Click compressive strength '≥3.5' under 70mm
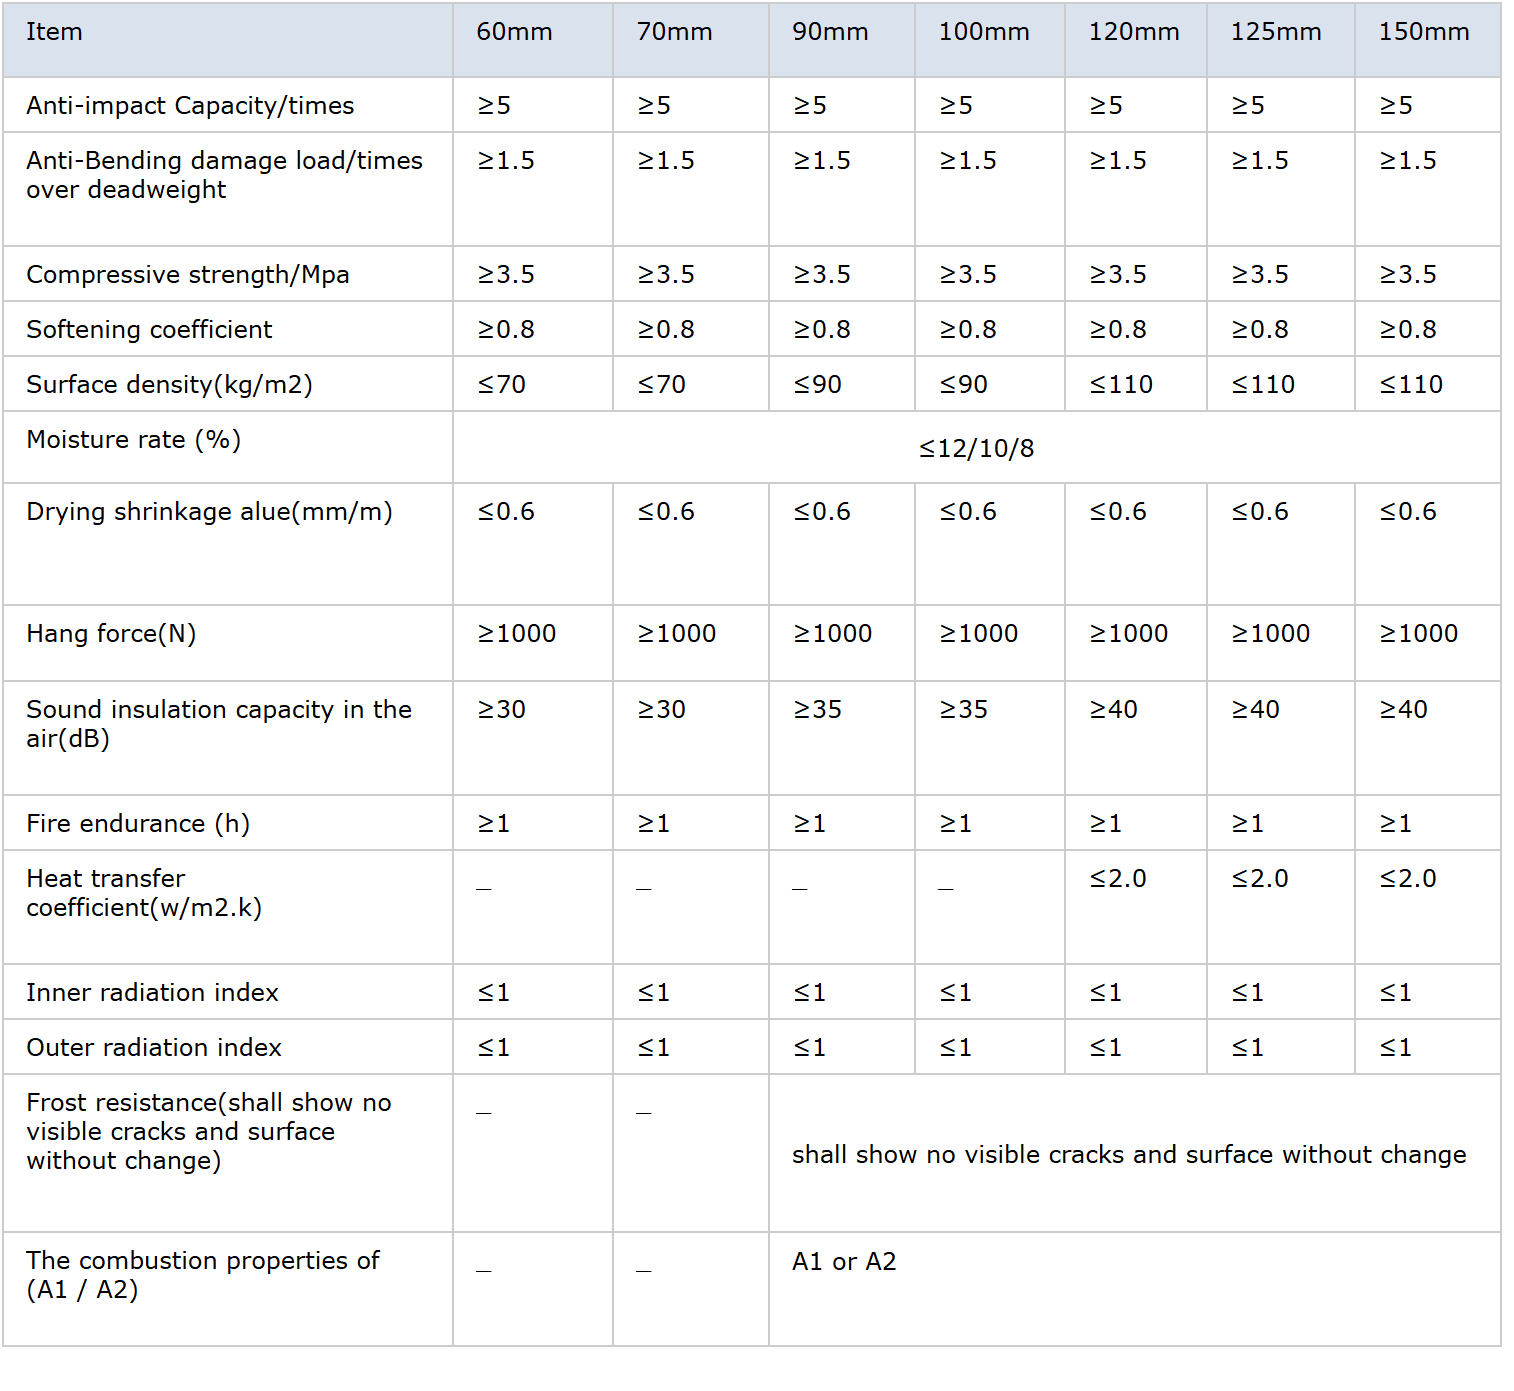Viewport: 1514px width, 1391px height. (665, 275)
